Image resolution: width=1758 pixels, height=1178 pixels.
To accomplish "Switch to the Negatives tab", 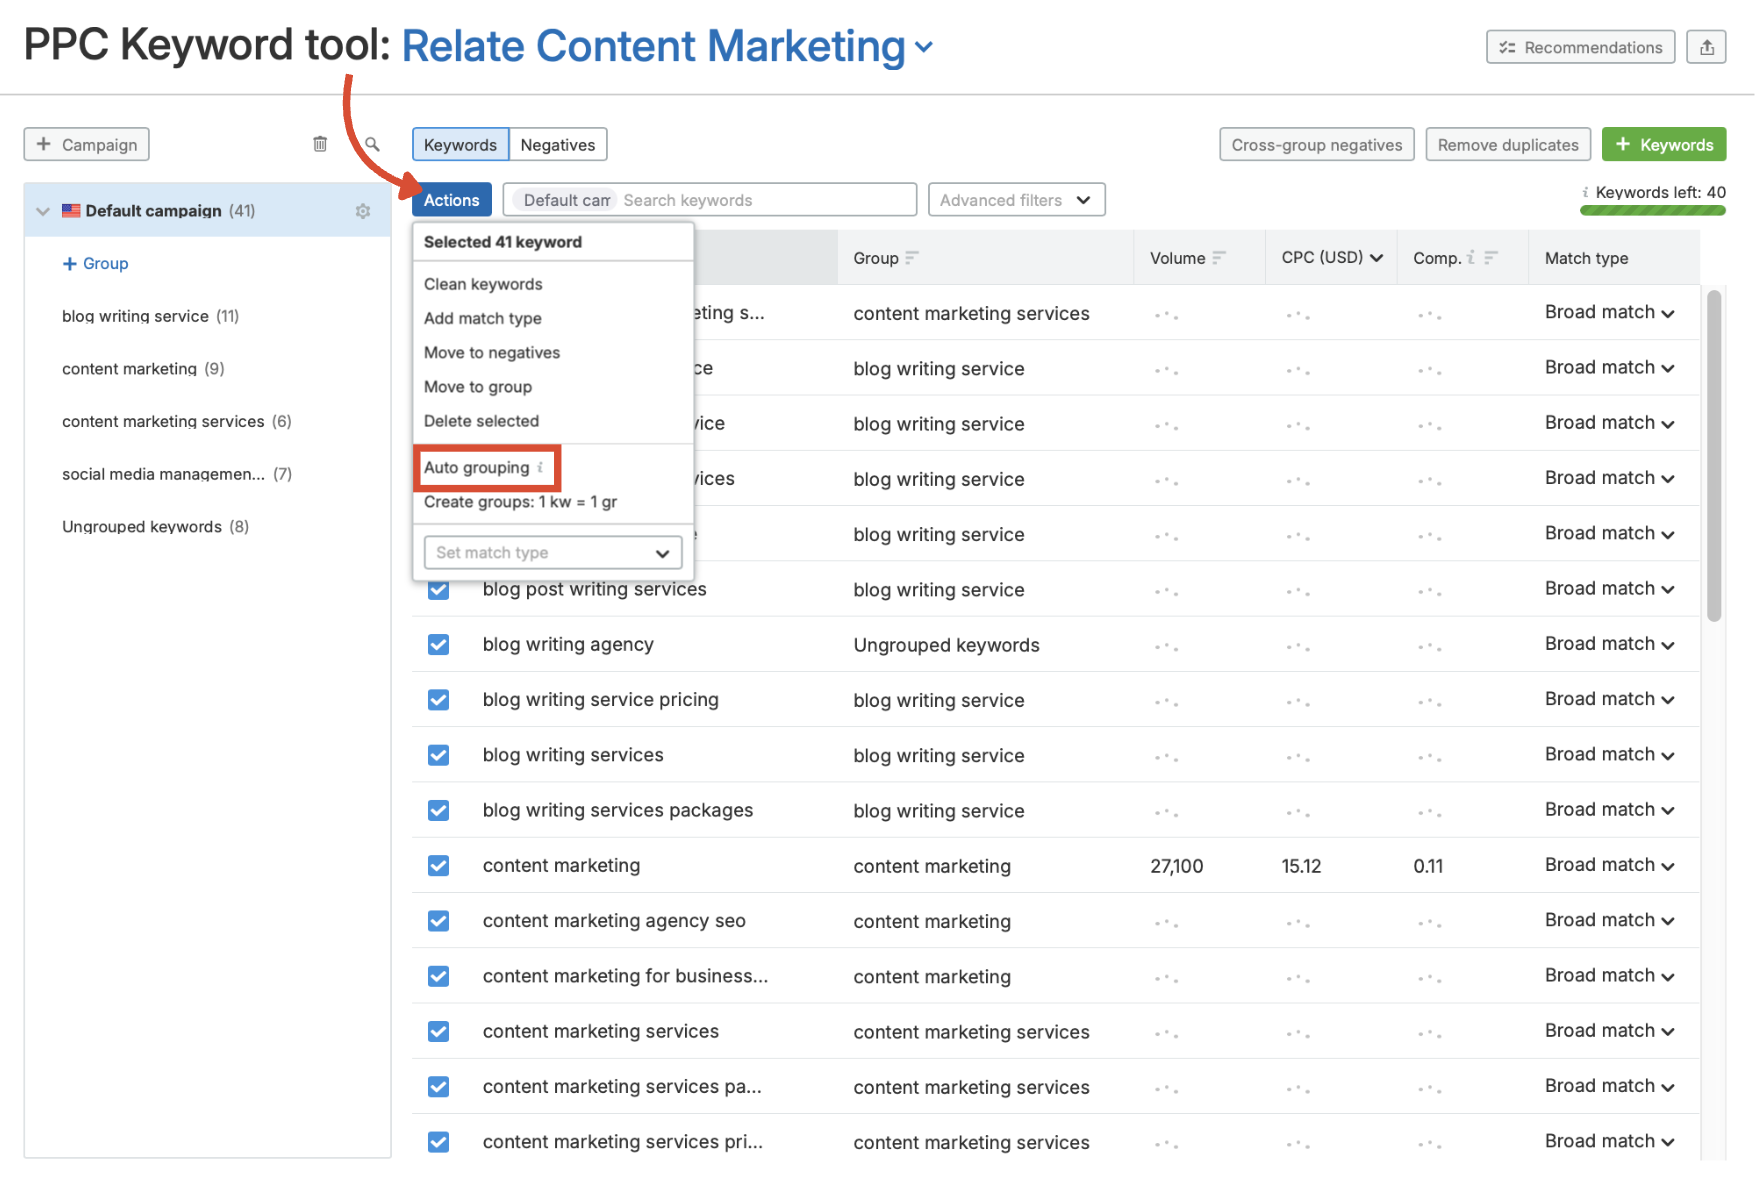I will tap(557, 143).
